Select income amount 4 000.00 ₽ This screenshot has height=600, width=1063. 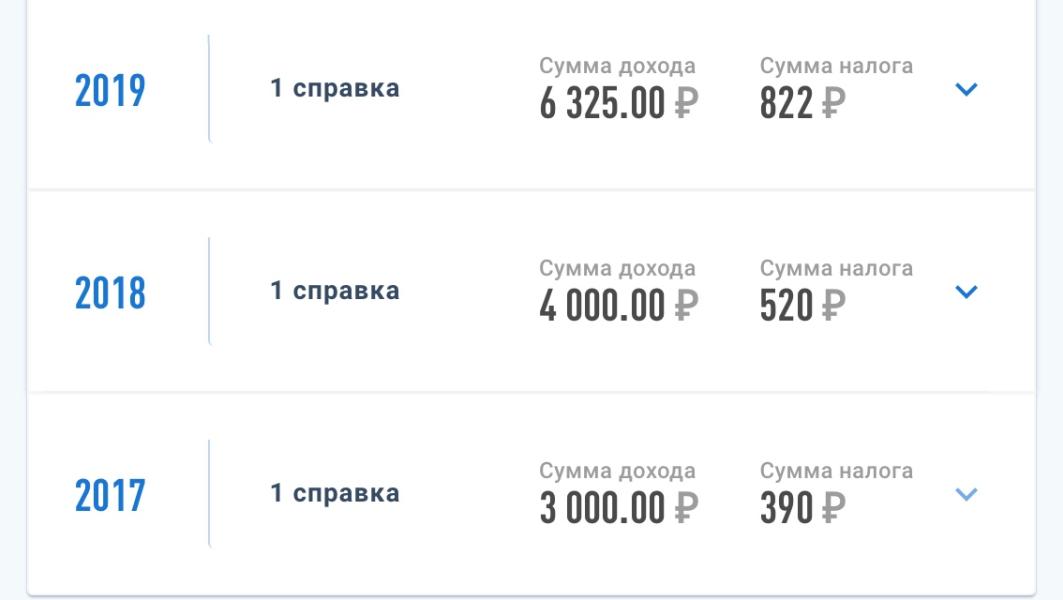tap(618, 306)
